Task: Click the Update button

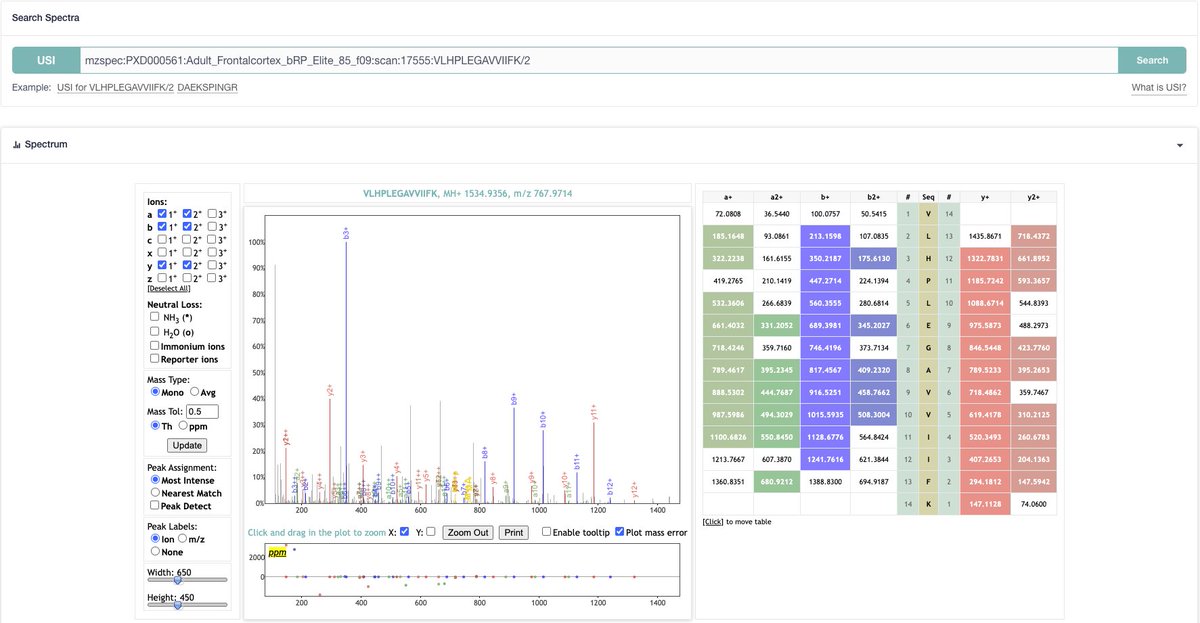Action: click(187, 445)
